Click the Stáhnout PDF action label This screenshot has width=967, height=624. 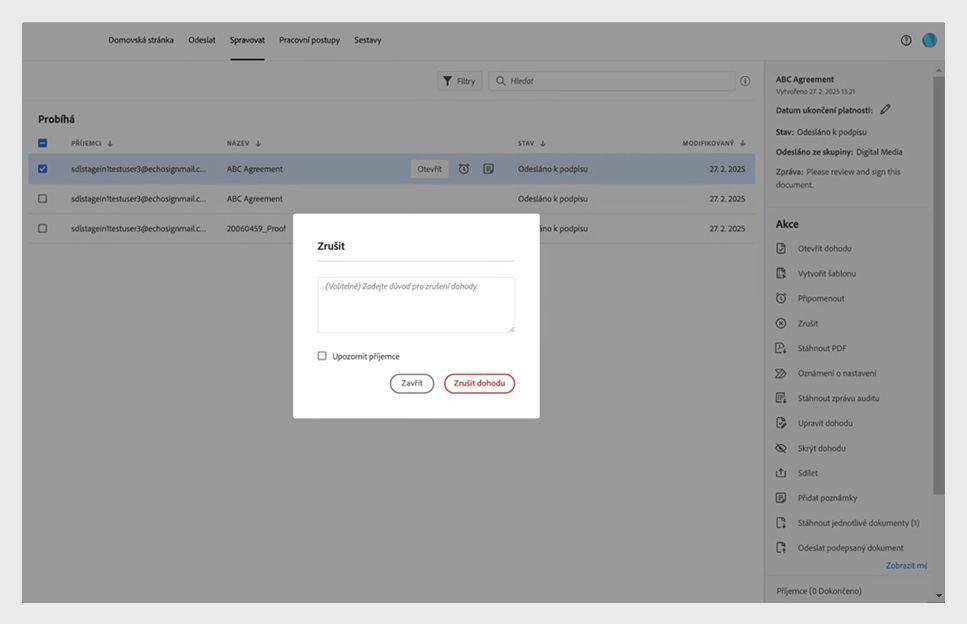821,348
